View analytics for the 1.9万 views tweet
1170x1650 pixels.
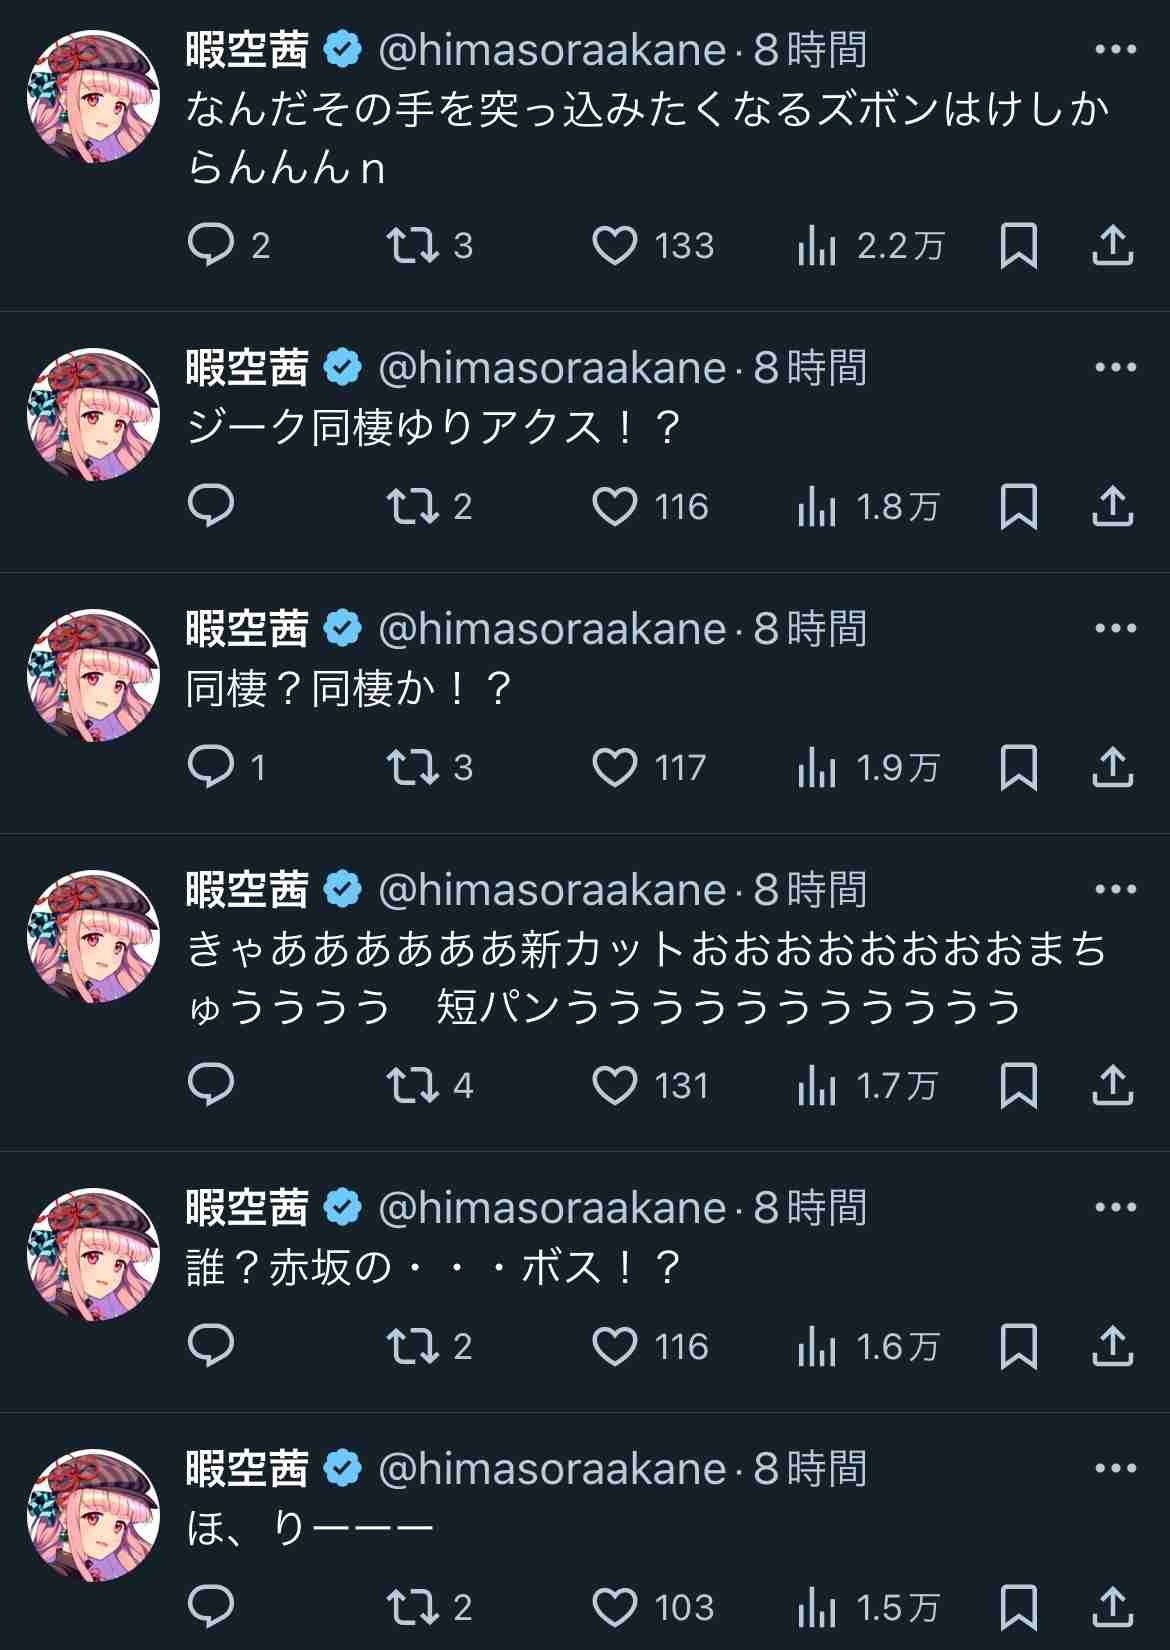pyautogui.click(x=868, y=768)
